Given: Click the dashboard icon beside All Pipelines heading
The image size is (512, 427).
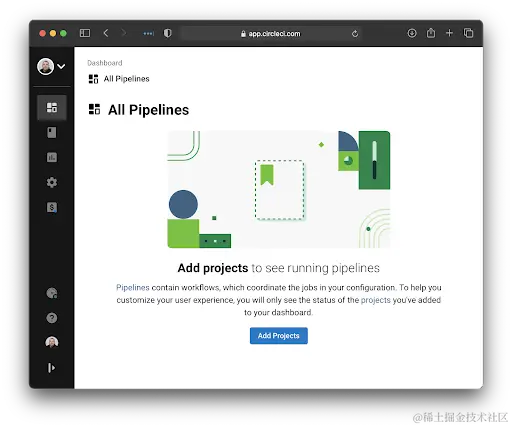Looking at the screenshot, I should pos(94,109).
